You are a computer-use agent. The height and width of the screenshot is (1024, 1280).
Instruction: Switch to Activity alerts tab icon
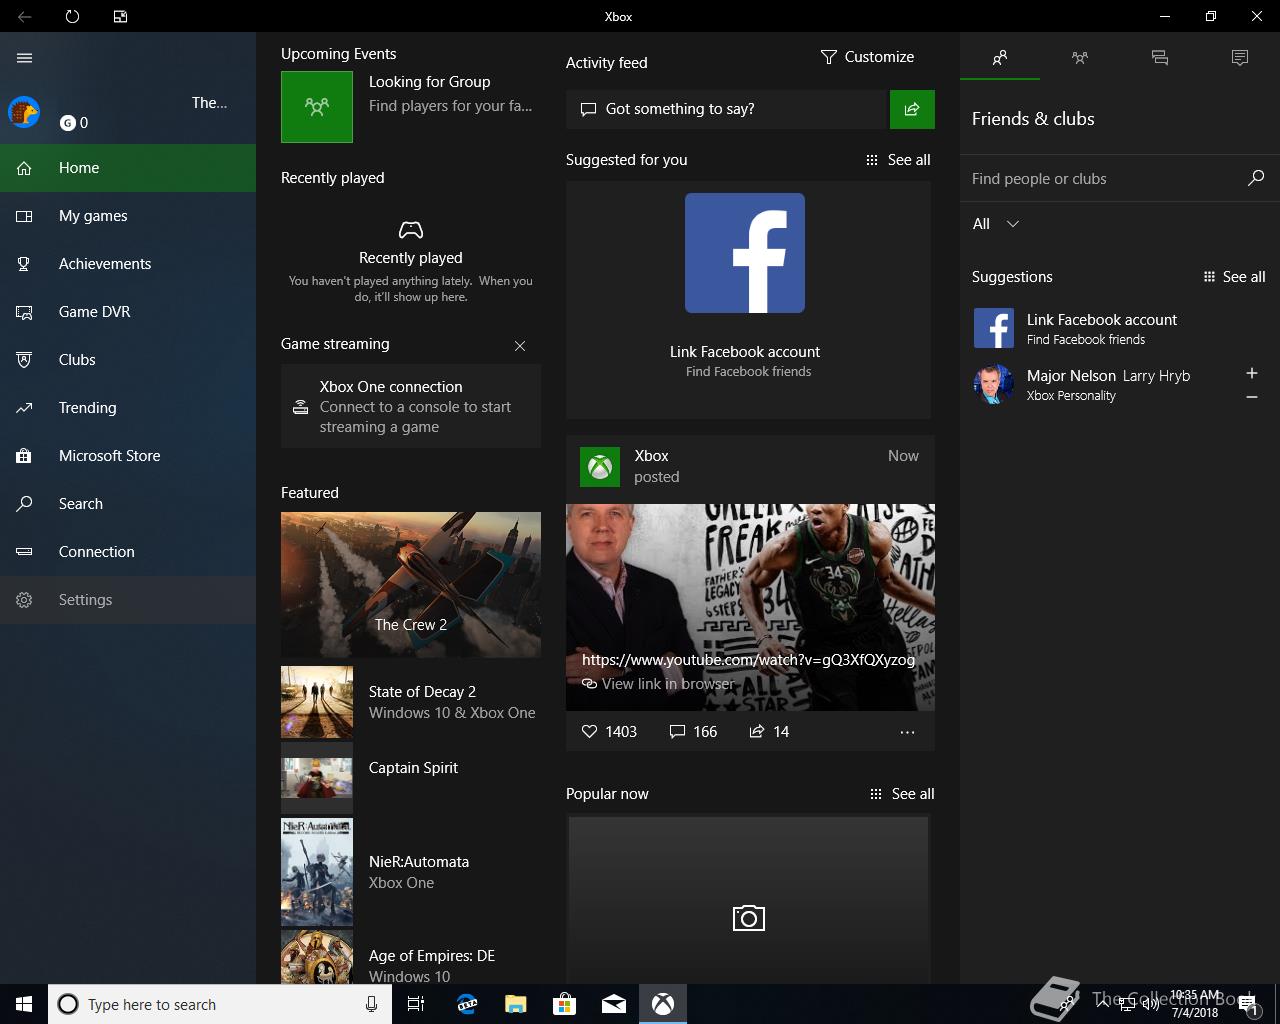[x=1240, y=58]
